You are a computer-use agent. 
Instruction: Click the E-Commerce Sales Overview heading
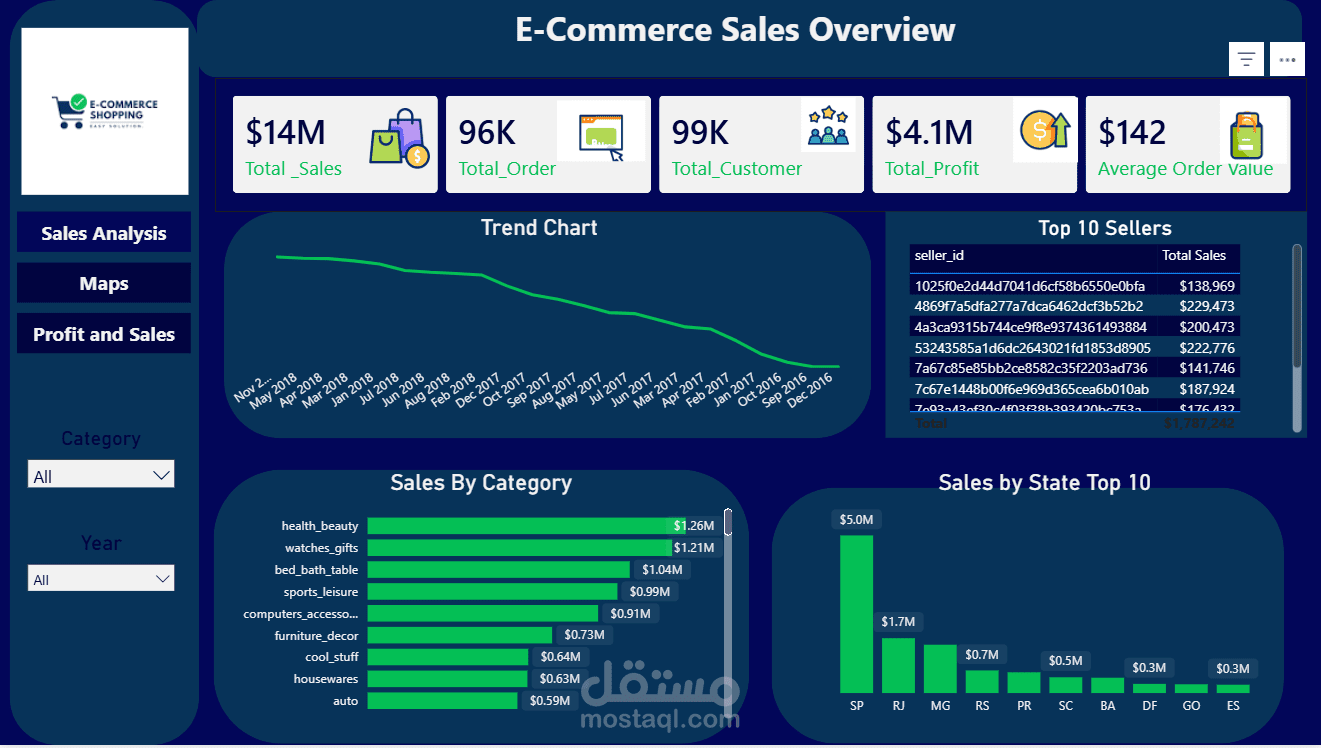[x=735, y=30]
